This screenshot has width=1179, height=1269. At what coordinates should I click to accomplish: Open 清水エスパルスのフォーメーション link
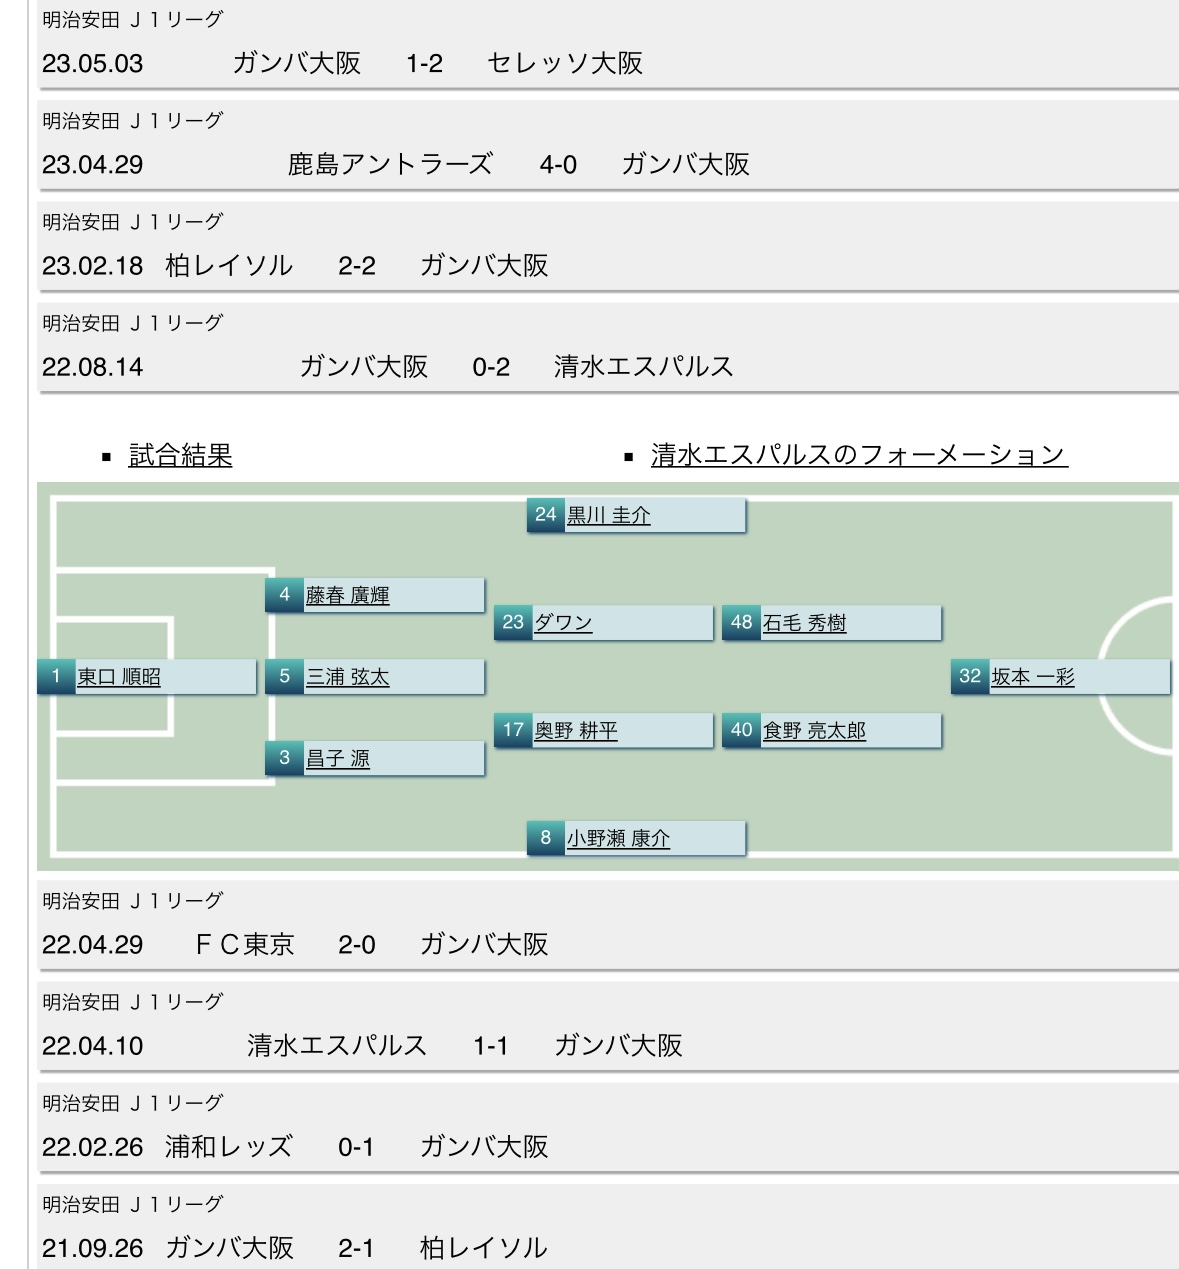tap(858, 456)
